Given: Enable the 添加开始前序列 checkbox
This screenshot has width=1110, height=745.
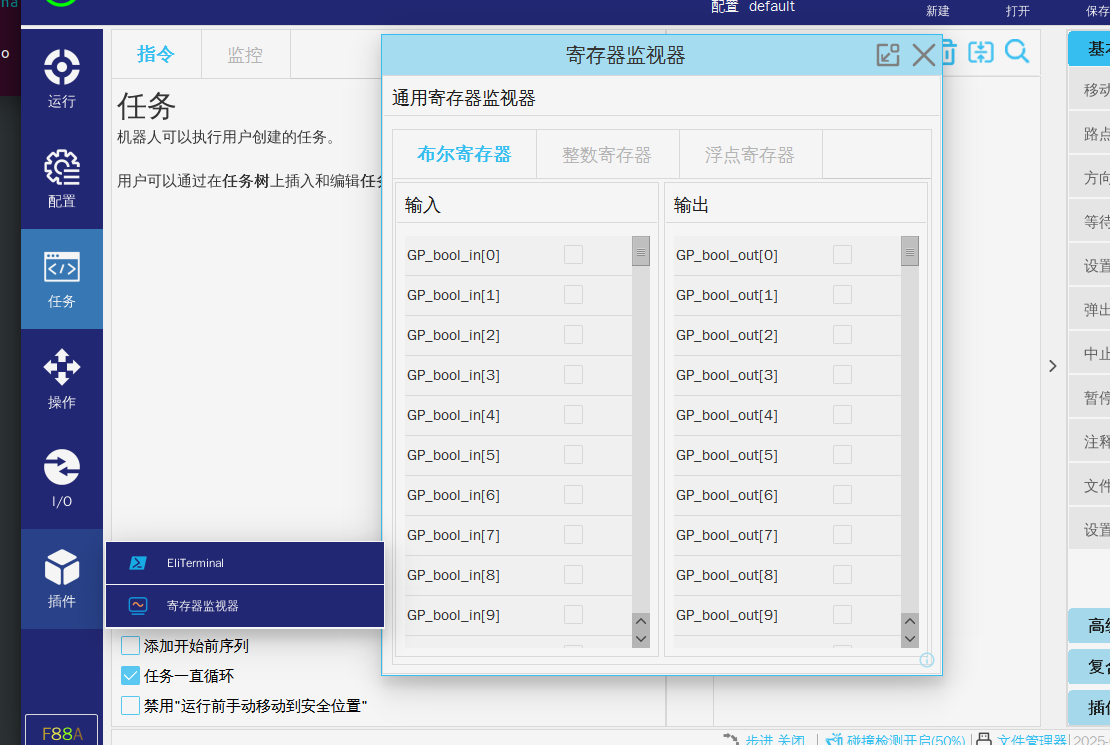Looking at the screenshot, I should tap(130, 646).
